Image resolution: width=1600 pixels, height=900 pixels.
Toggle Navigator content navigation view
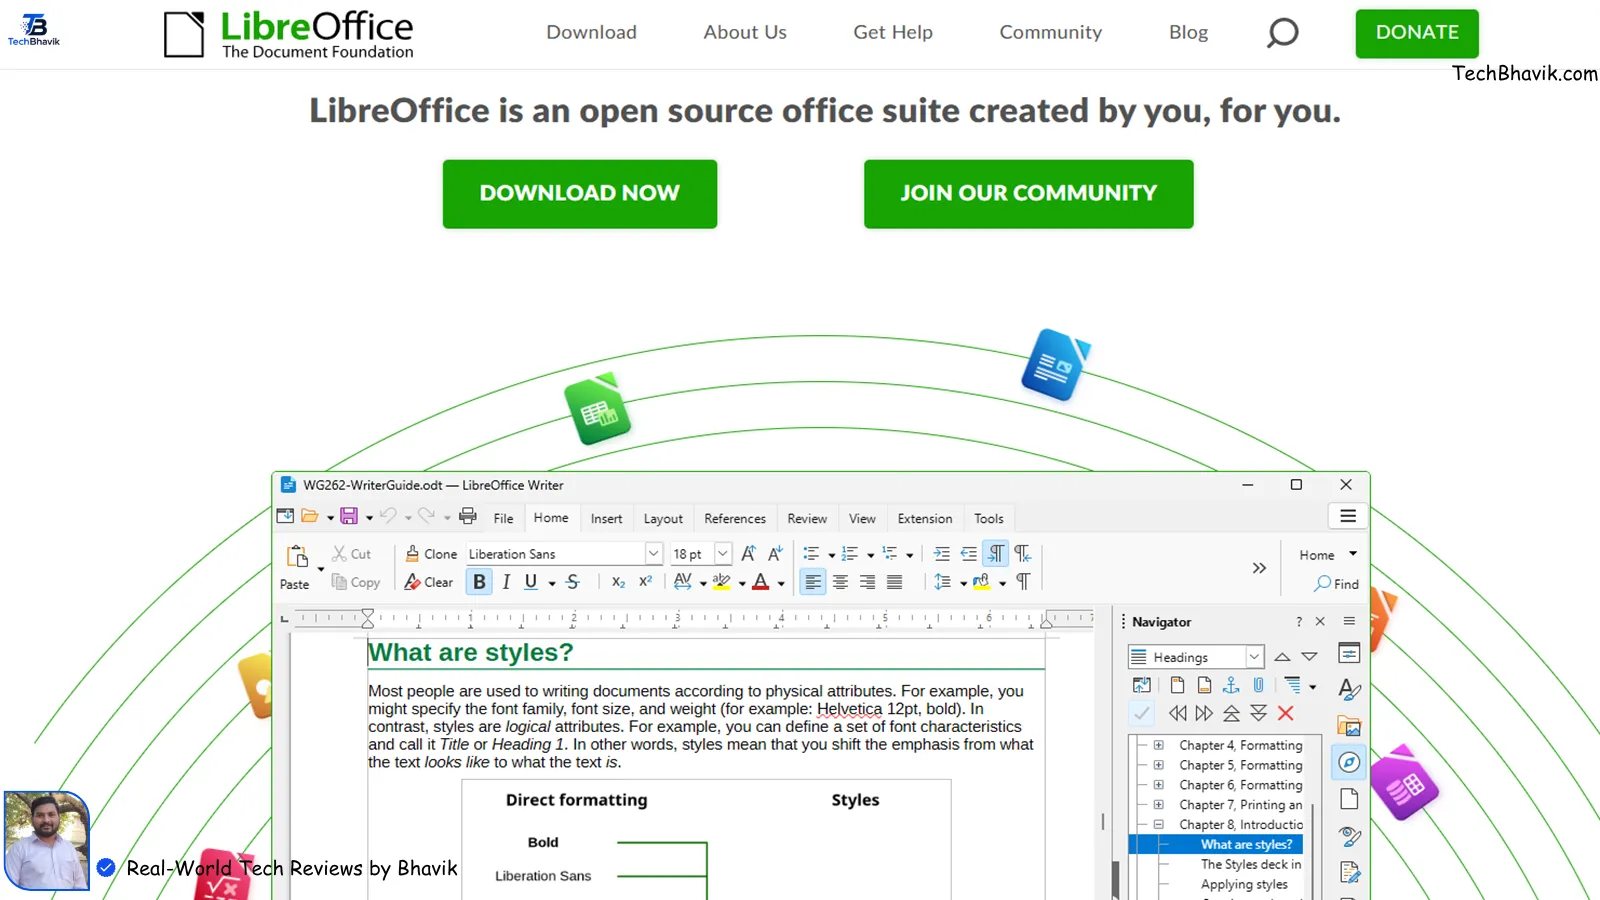[1141, 685]
